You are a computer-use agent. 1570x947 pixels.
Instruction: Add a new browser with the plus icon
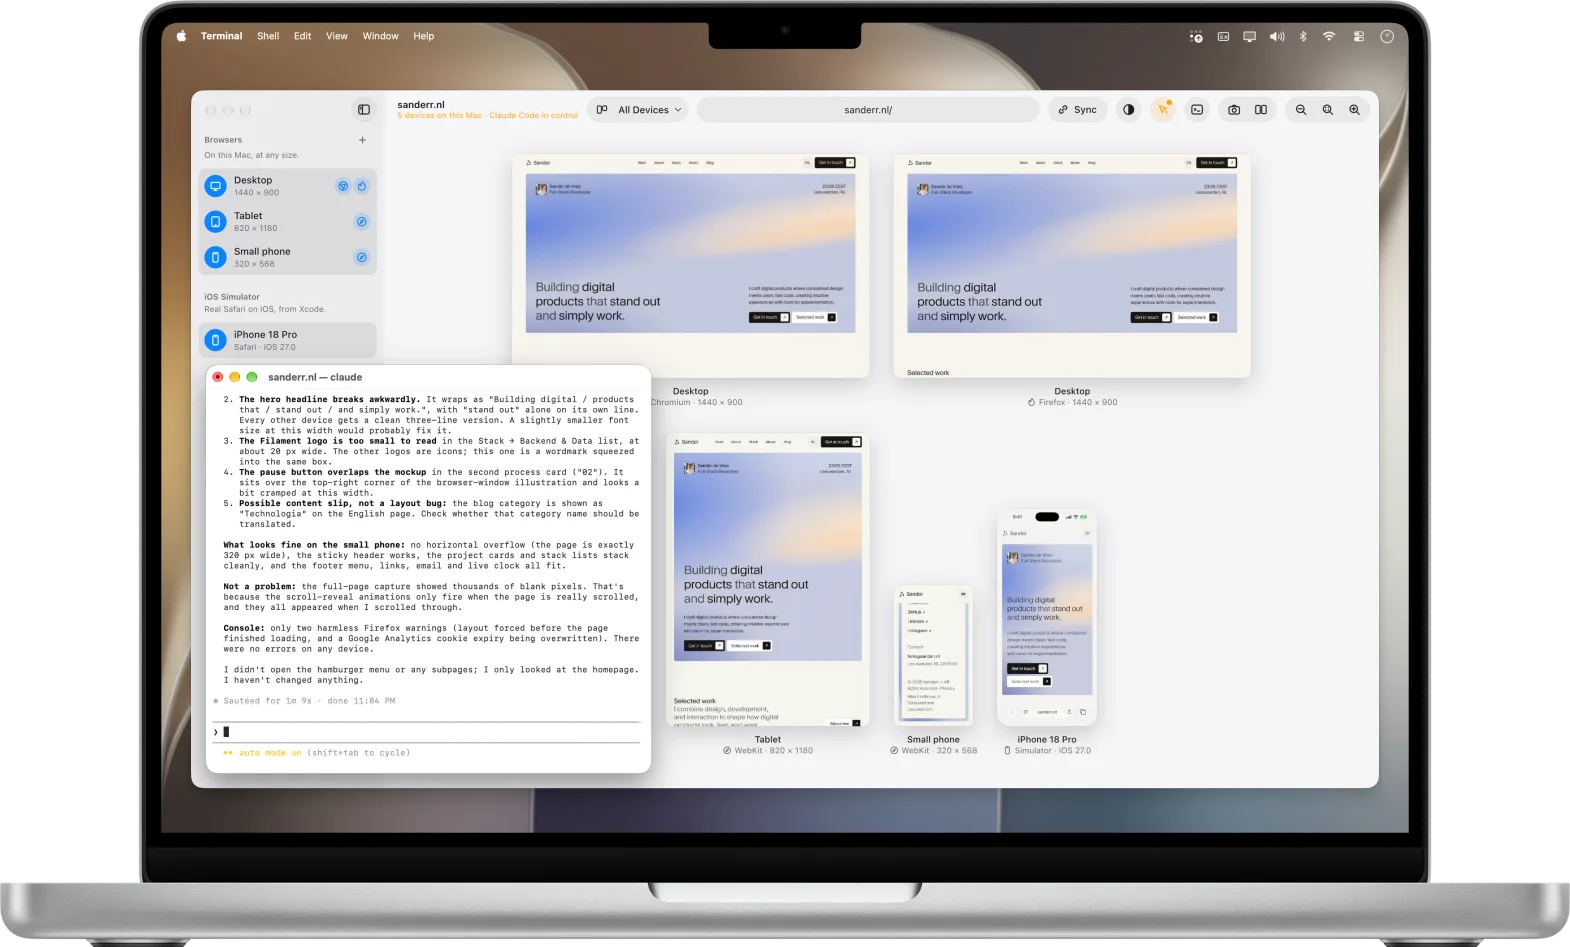tap(362, 140)
